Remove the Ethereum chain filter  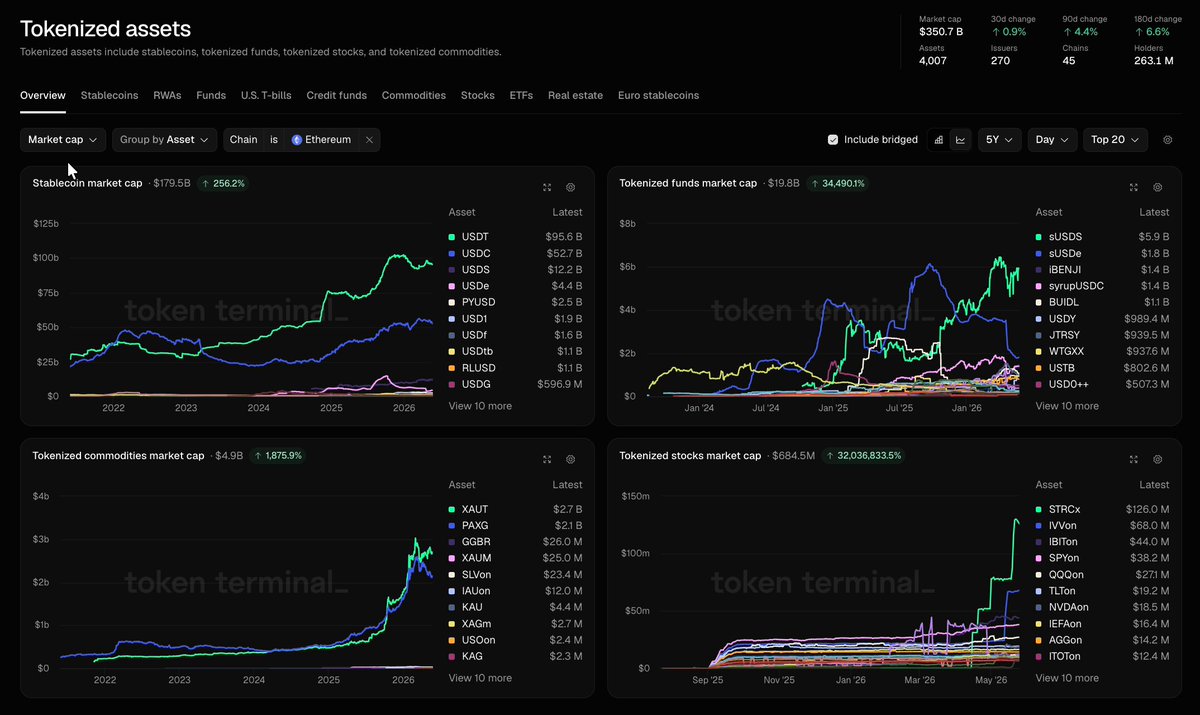pos(369,140)
